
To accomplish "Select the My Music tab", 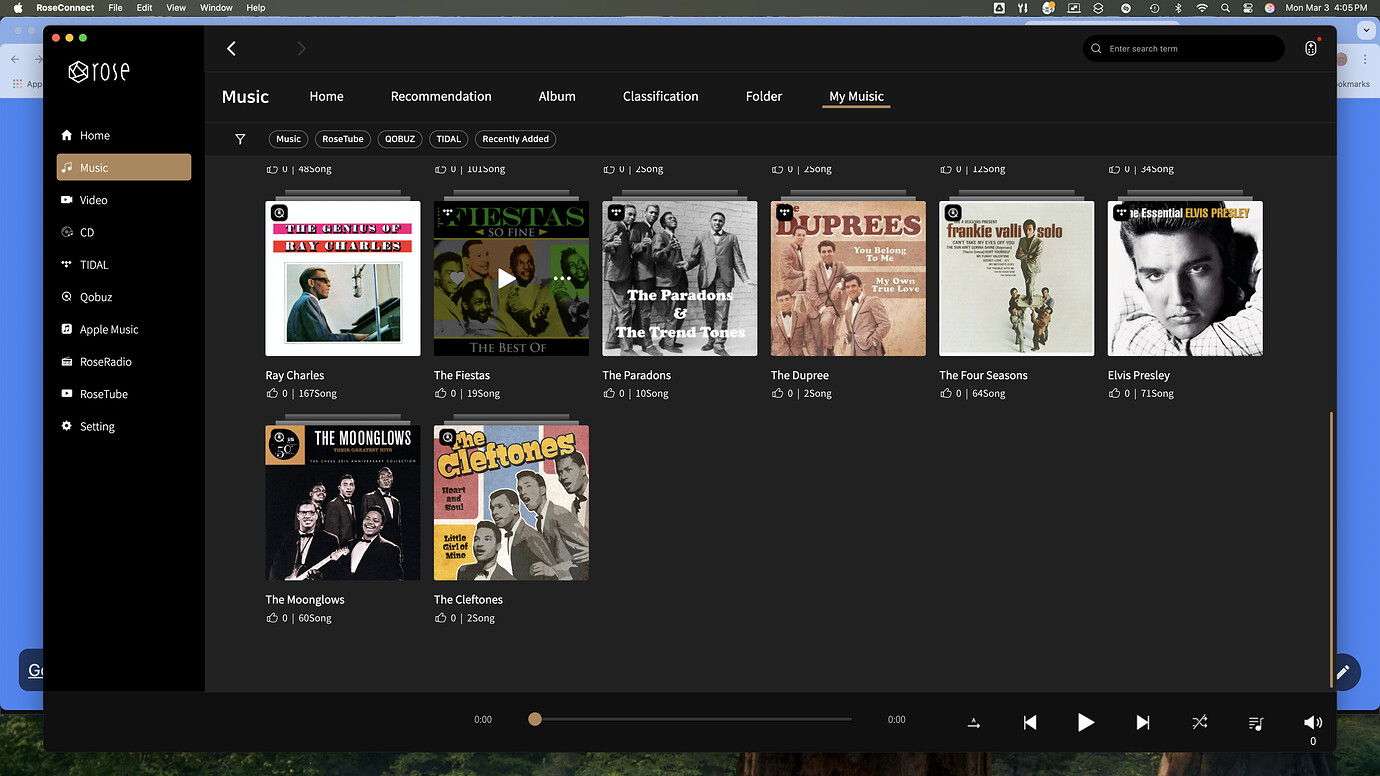I will (x=856, y=96).
